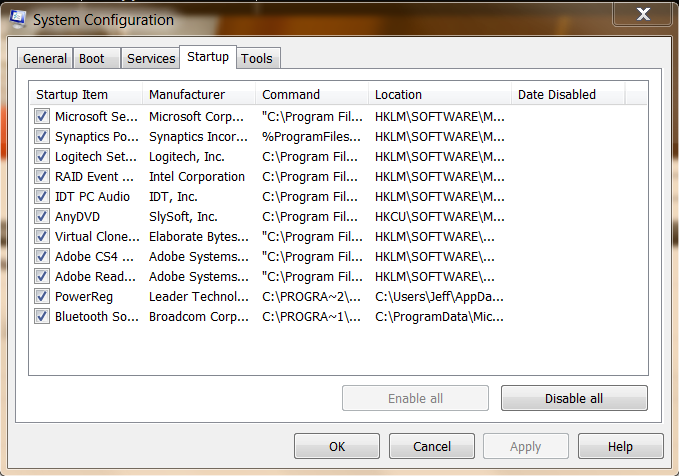Click the SlySoft, Inc. manufacturer cell

point(183,217)
